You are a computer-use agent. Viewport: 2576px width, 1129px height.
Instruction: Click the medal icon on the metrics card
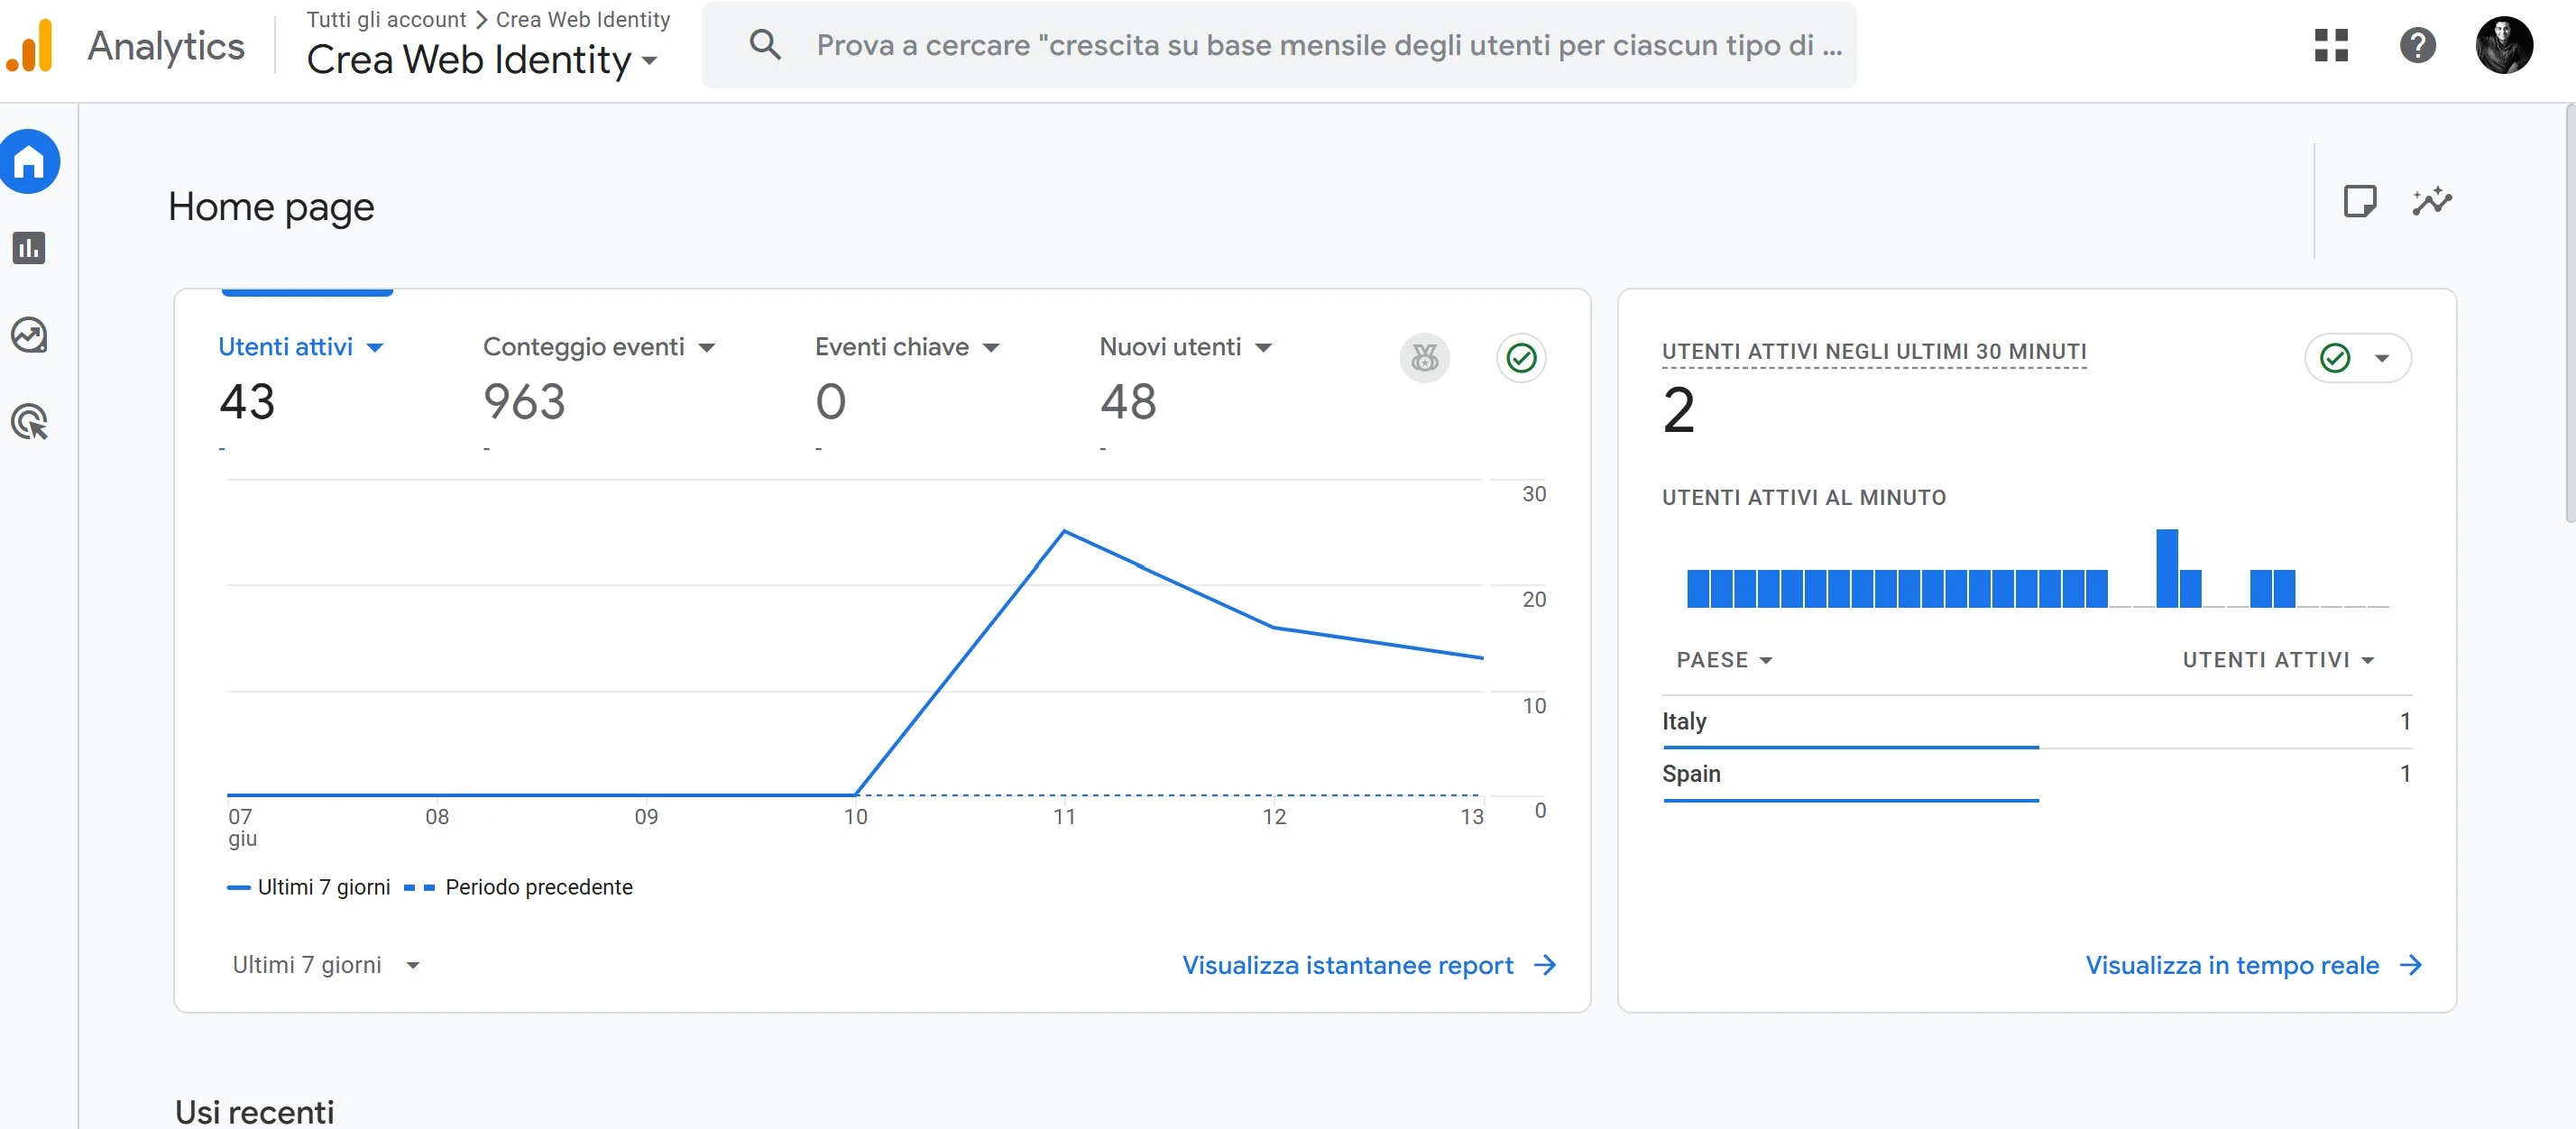click(x=1424, y=358)
